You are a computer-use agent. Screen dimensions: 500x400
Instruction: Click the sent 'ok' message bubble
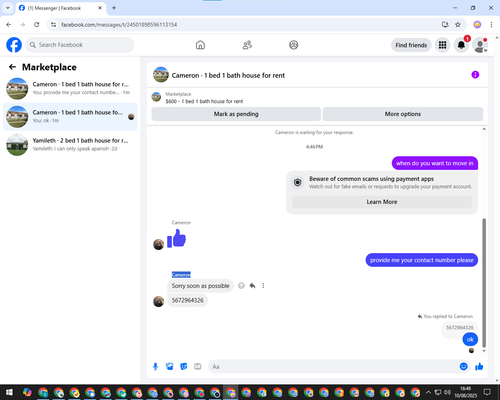tap(470, 339)
